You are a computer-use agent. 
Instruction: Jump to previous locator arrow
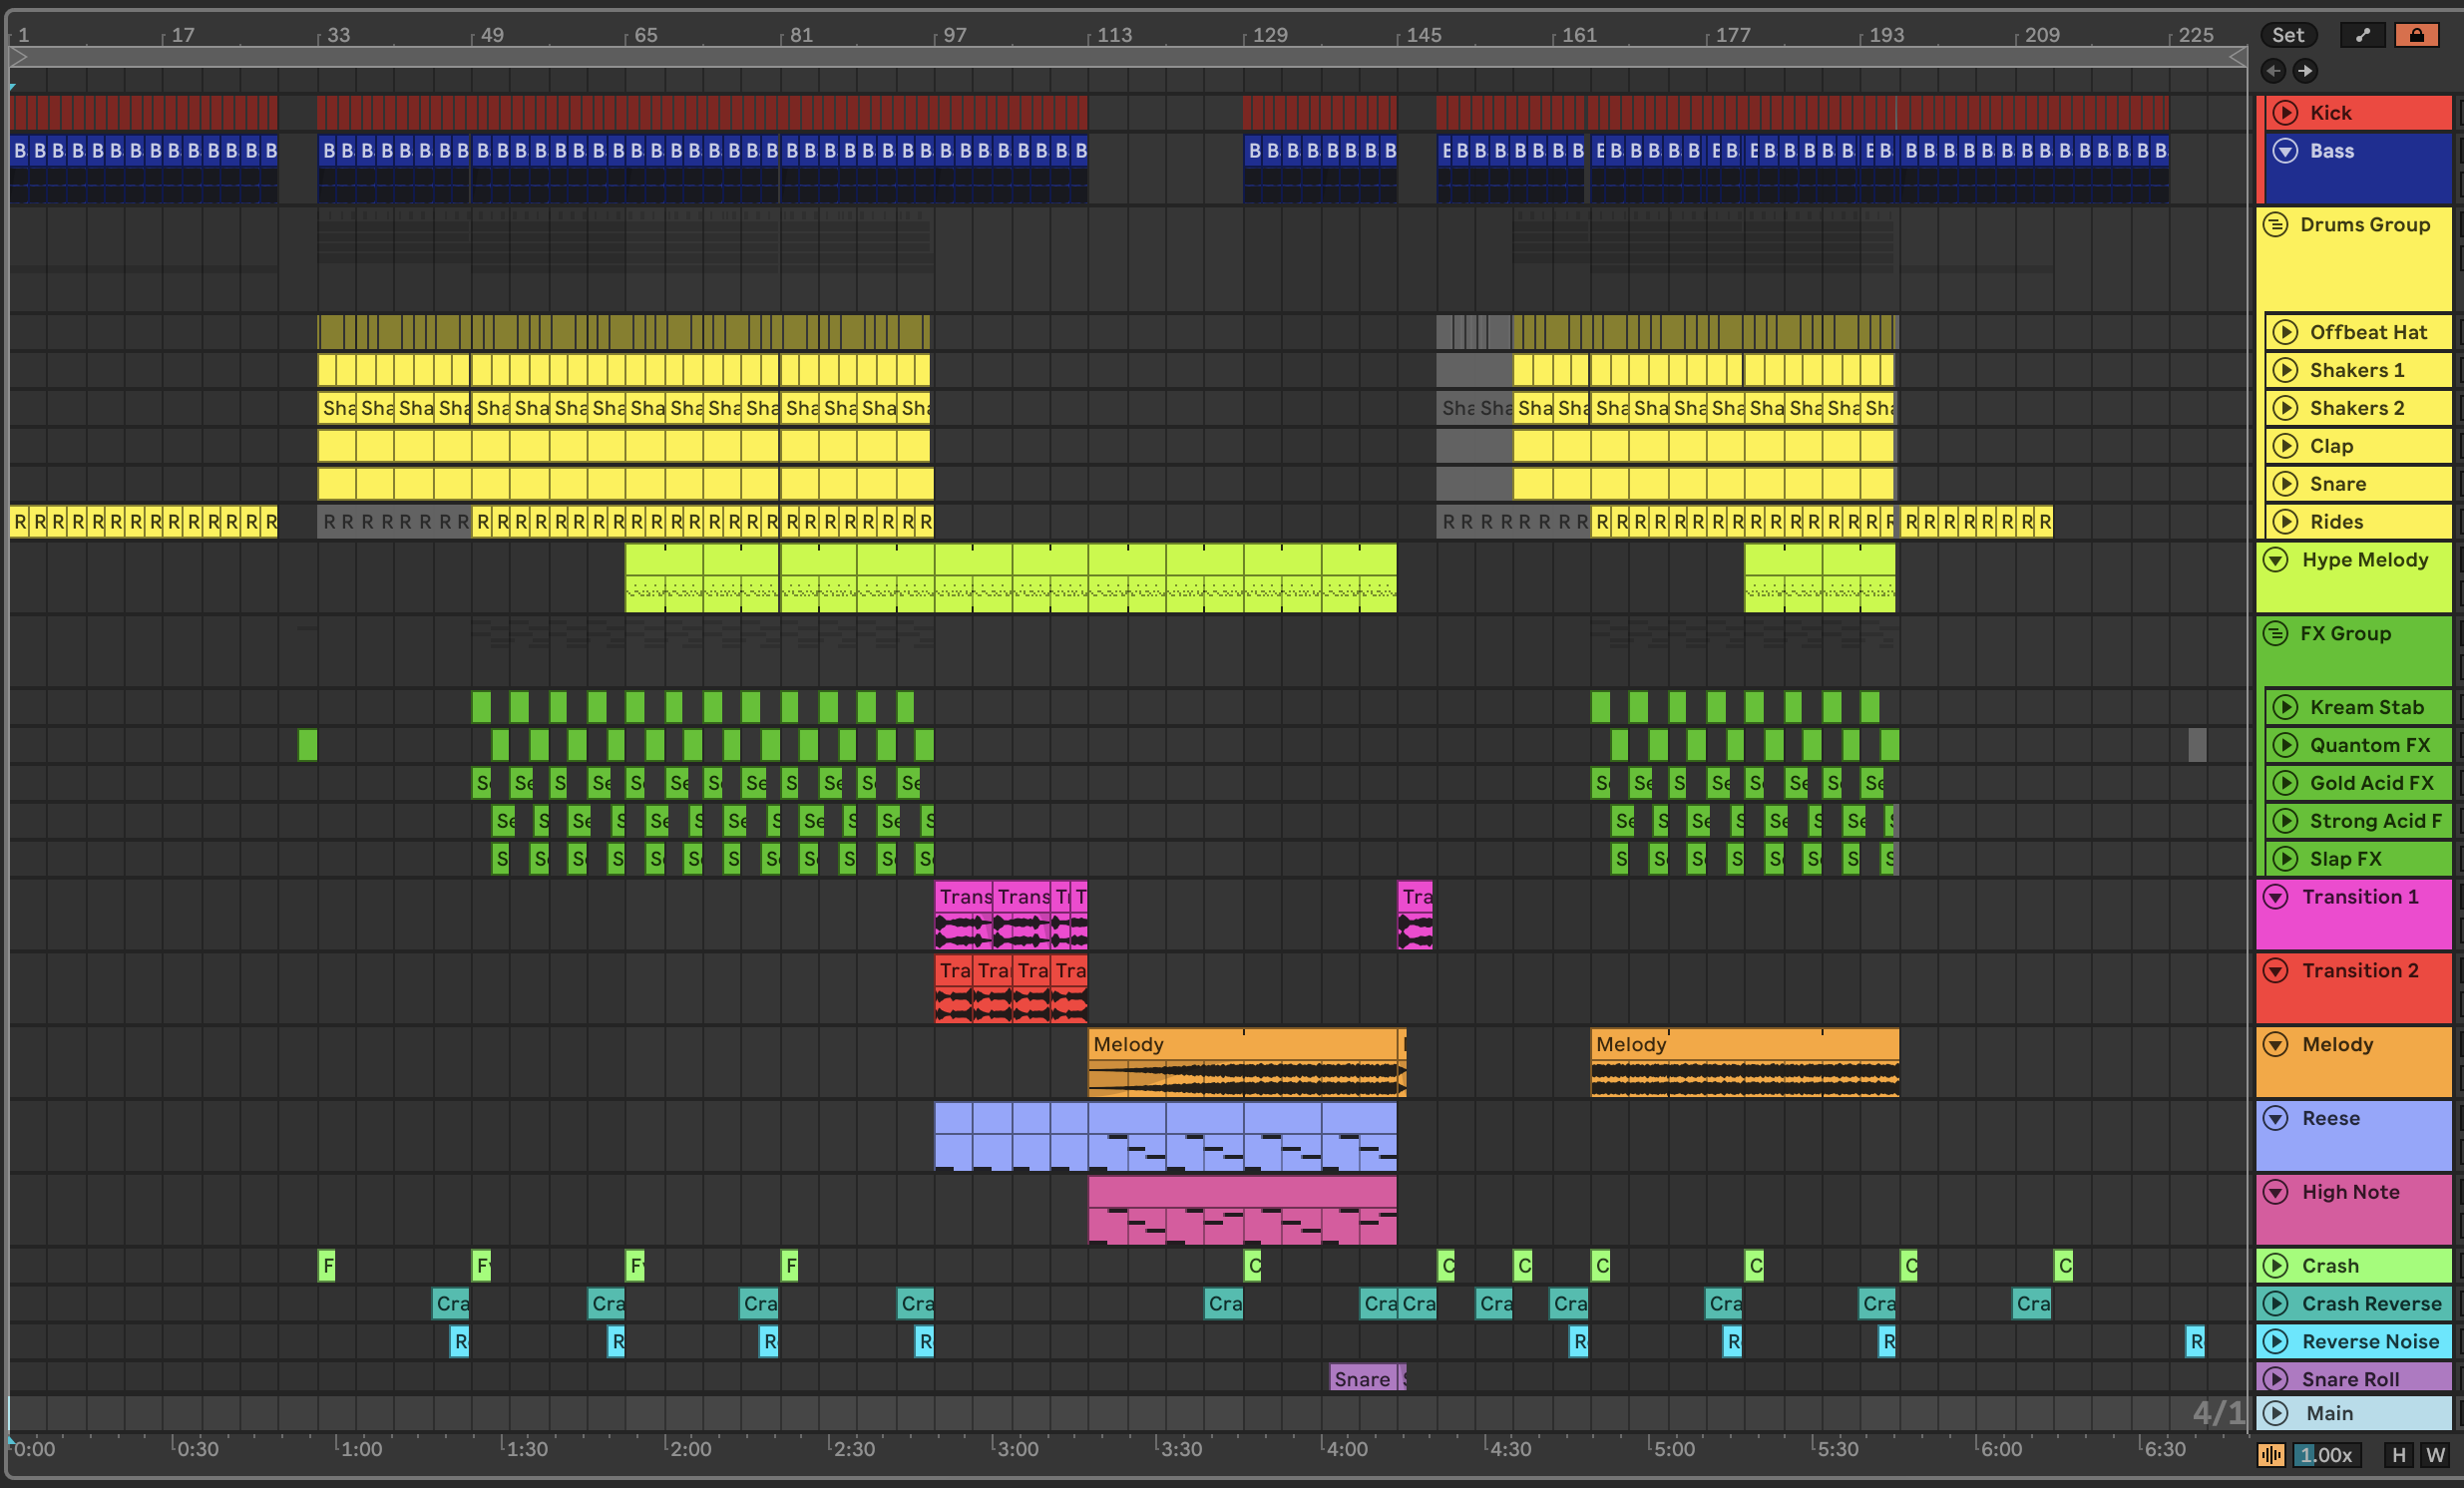click(x=2273, y=71)
